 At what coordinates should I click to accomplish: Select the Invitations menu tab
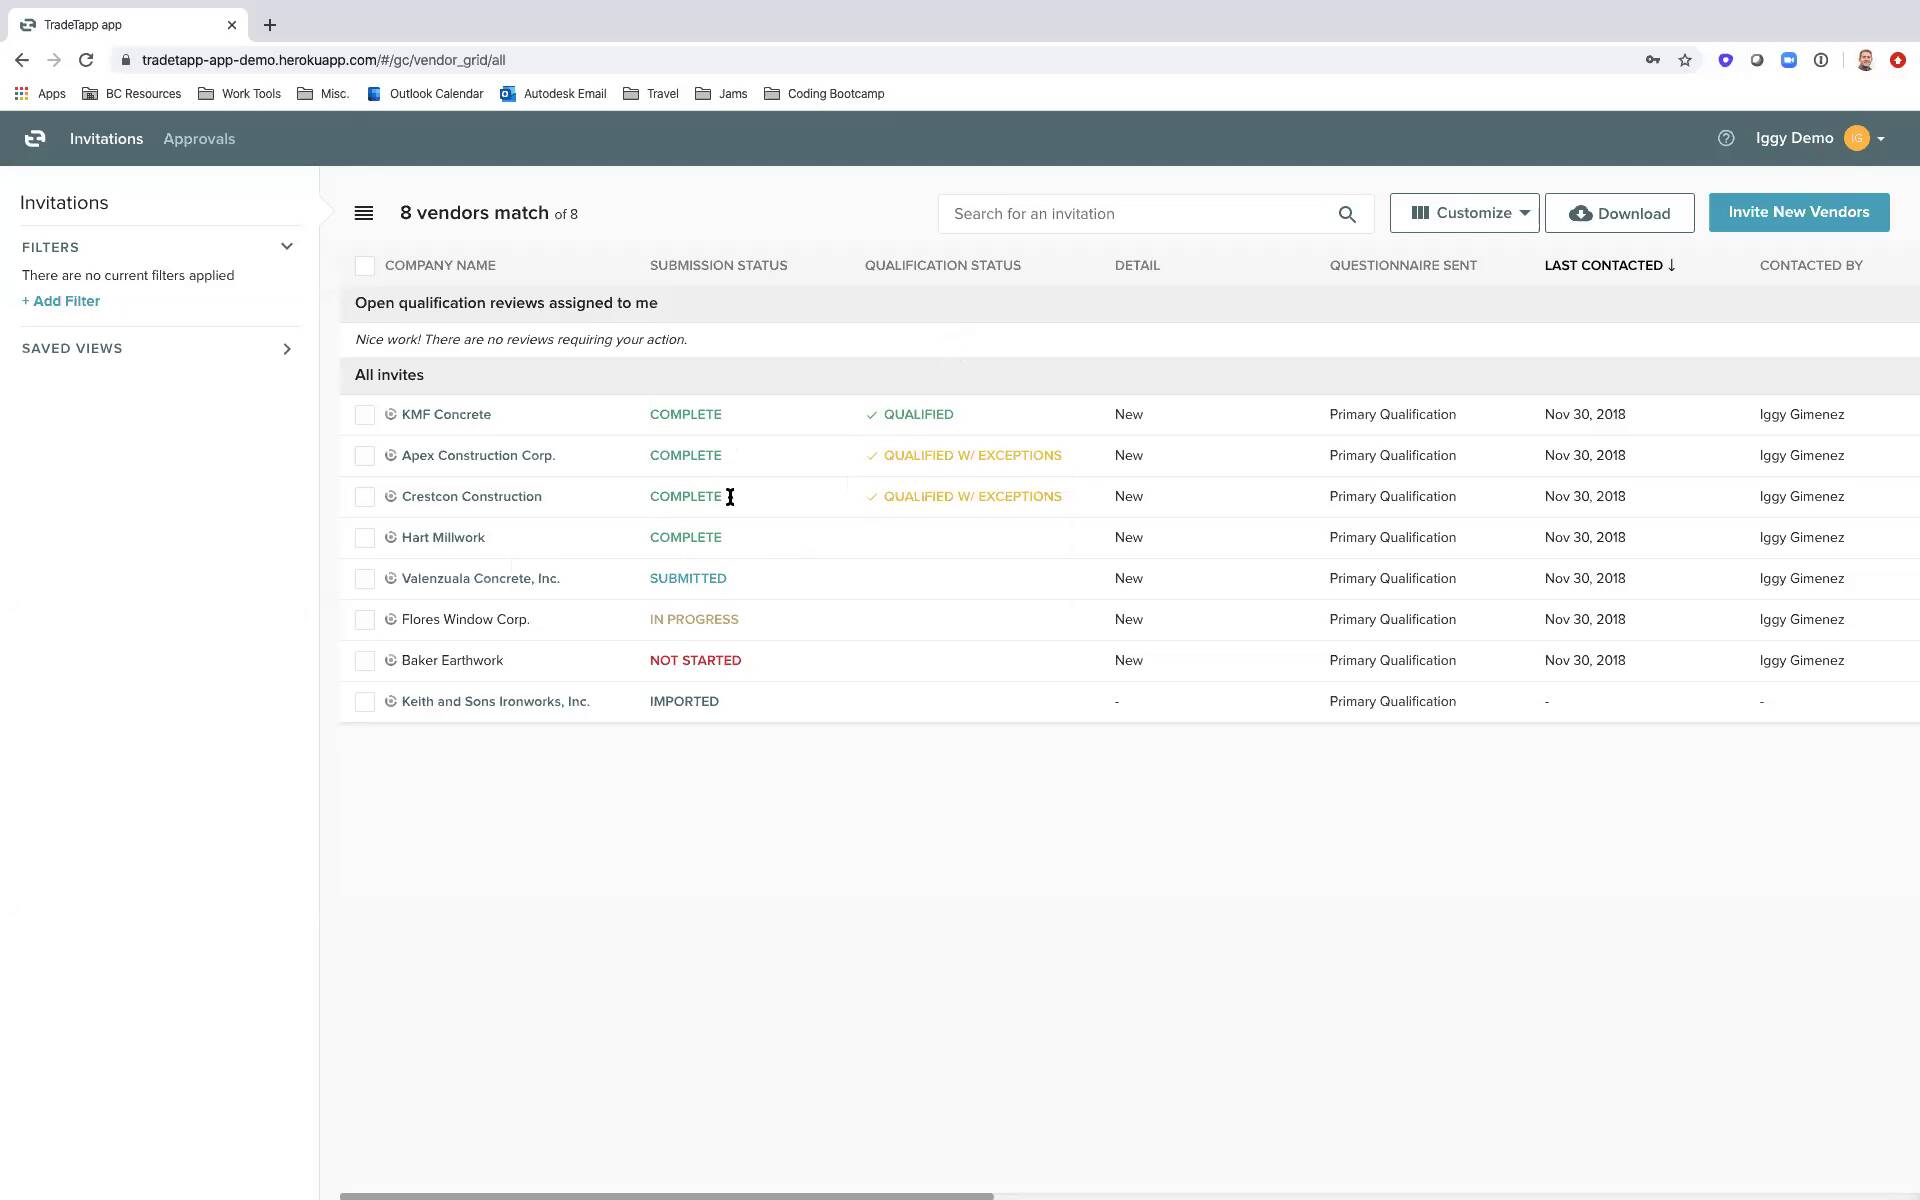pyautogui.click(x=106, y=137)
